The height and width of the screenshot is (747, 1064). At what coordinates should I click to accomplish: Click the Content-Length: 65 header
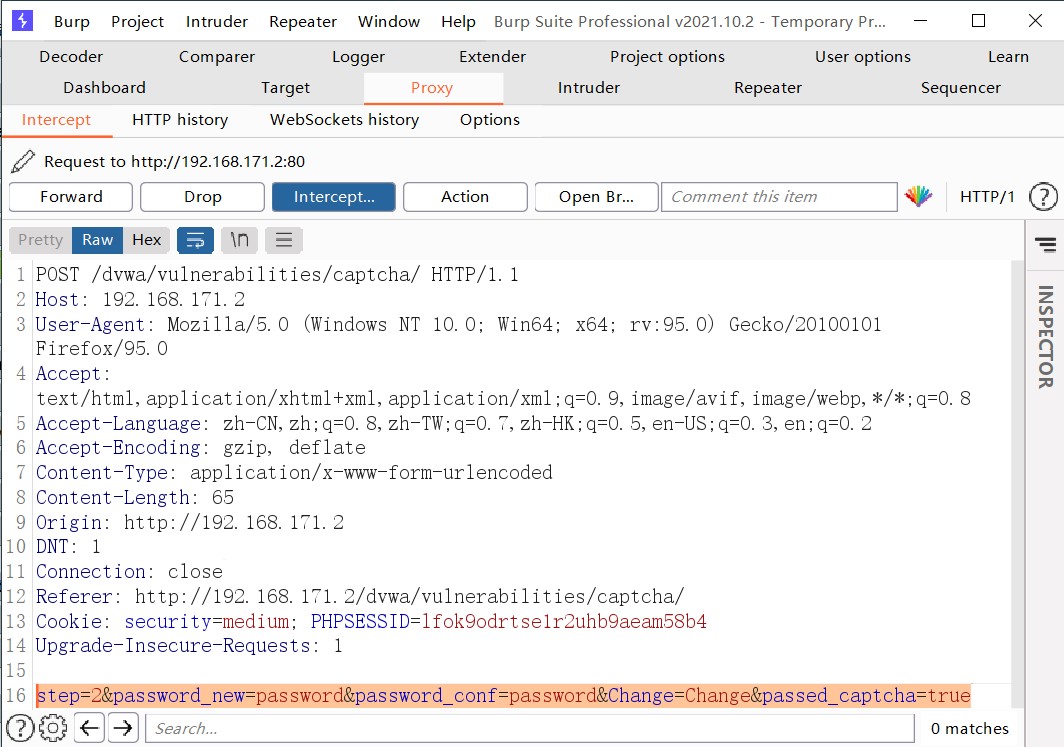pyautogui.click(x=134, y=497)
